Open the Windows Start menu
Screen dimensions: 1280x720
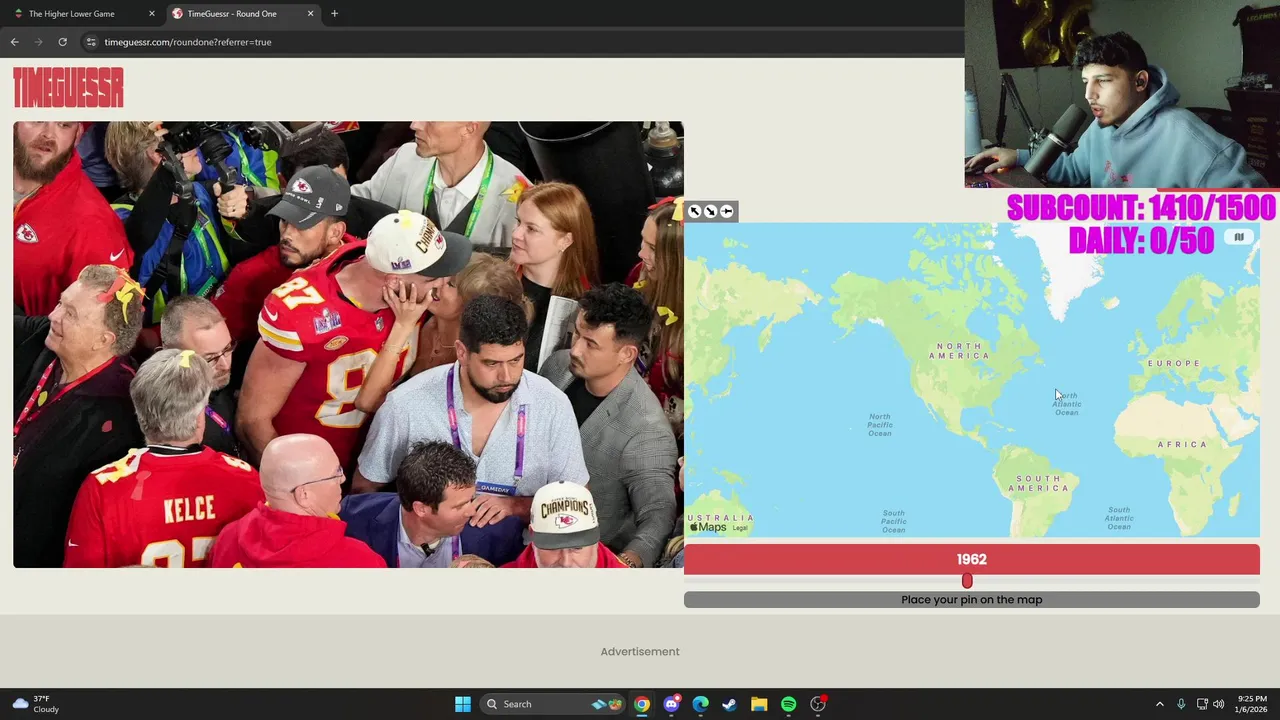(x=462, y=704)
